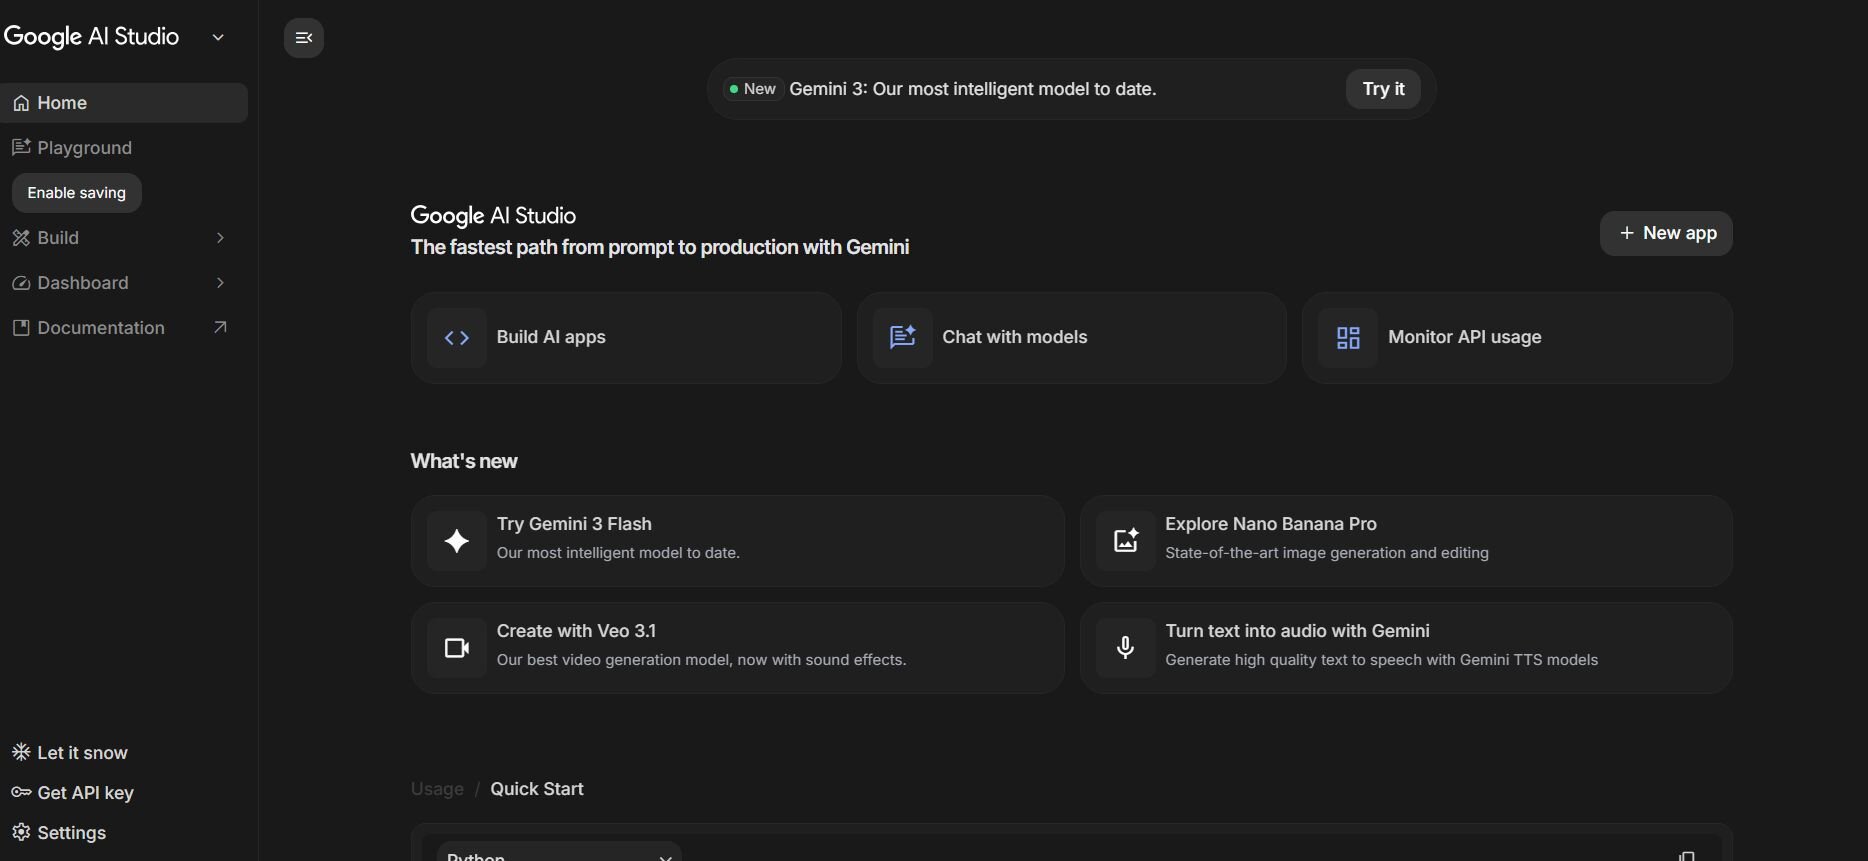Collapse the sidebar with the toggle icon

(x=304, y=38)
